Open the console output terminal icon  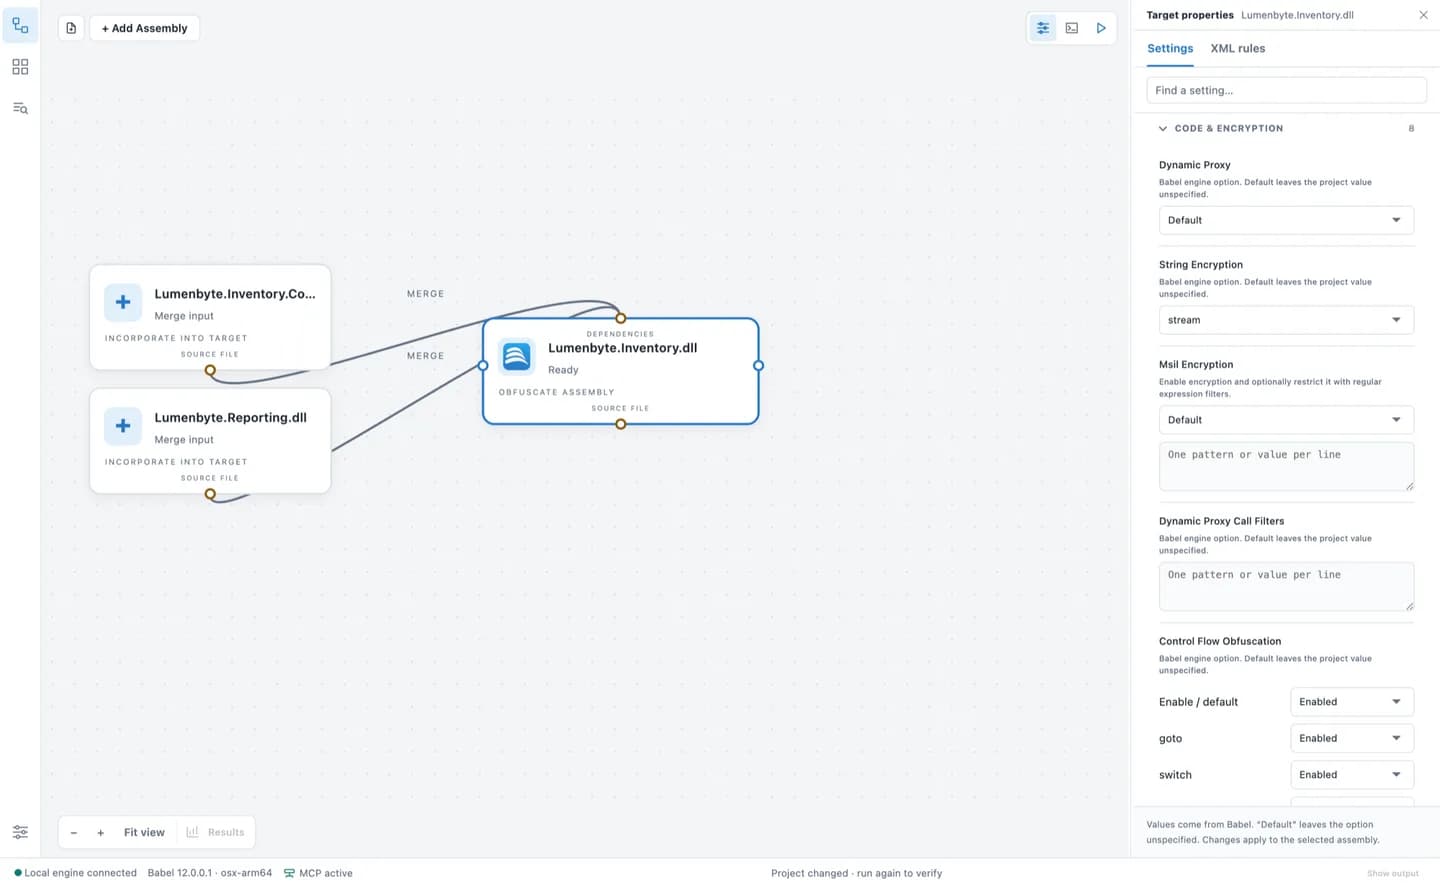[x=1072, y=28]
